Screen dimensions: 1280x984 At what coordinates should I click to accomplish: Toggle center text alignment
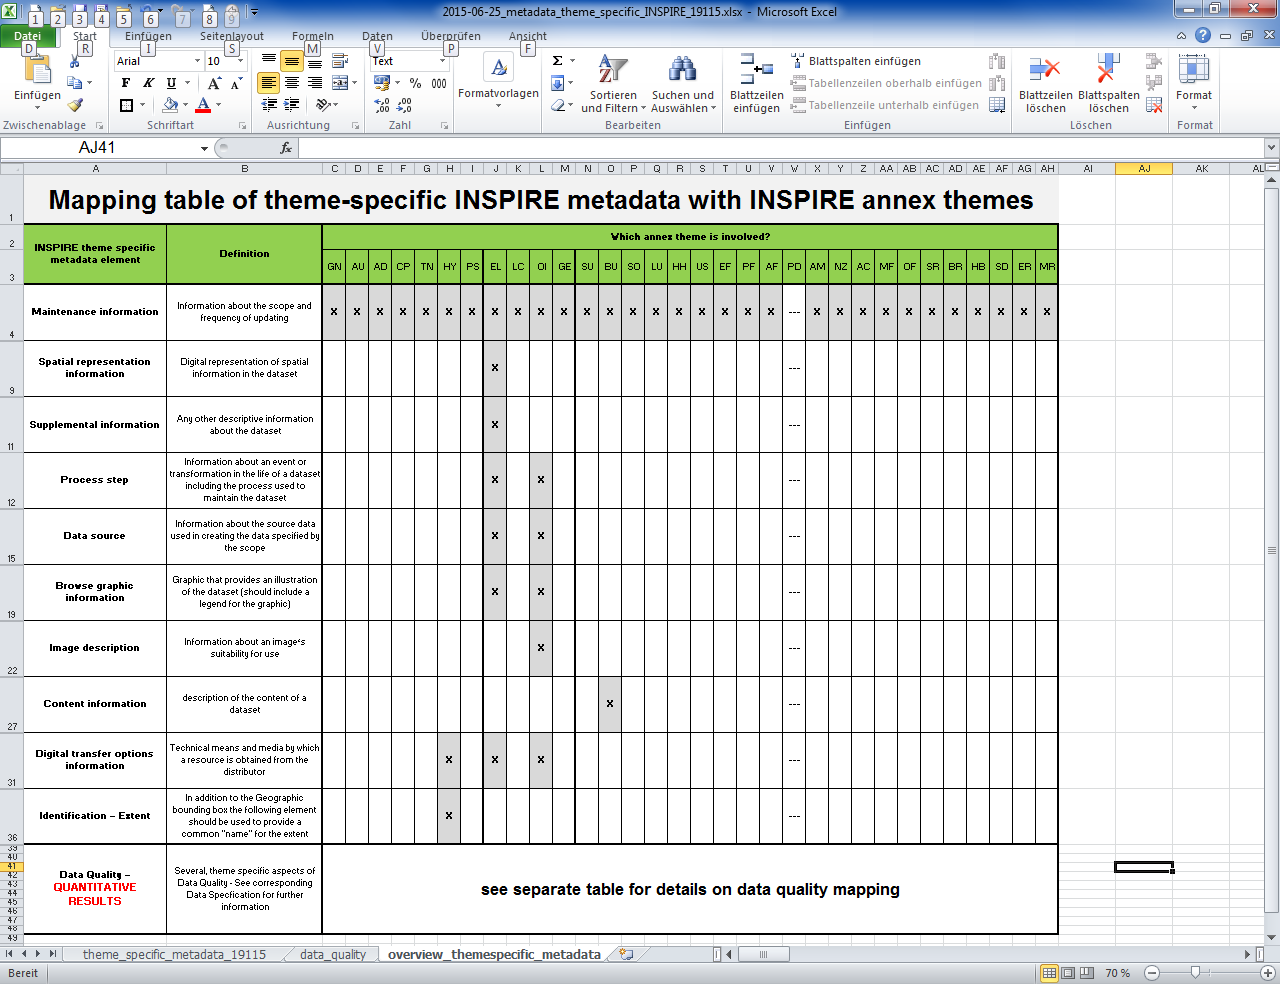point(290,81)
